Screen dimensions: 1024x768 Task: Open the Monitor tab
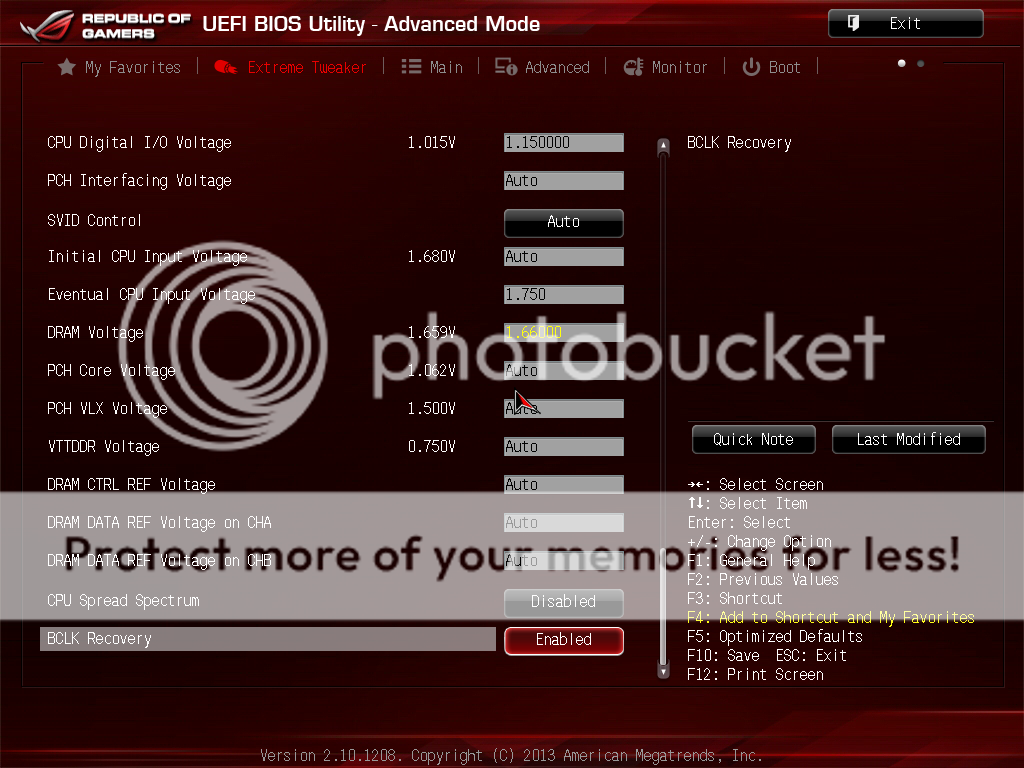pos(679,67)
